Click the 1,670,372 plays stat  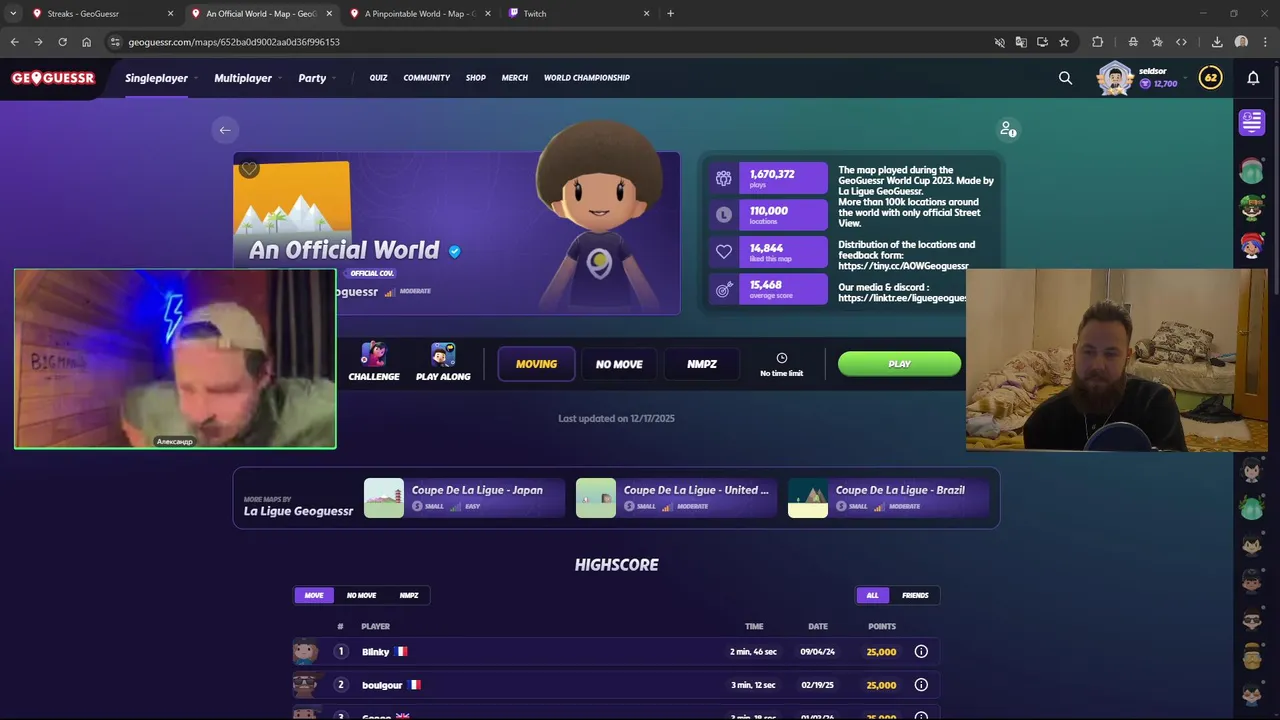[769, 178]
